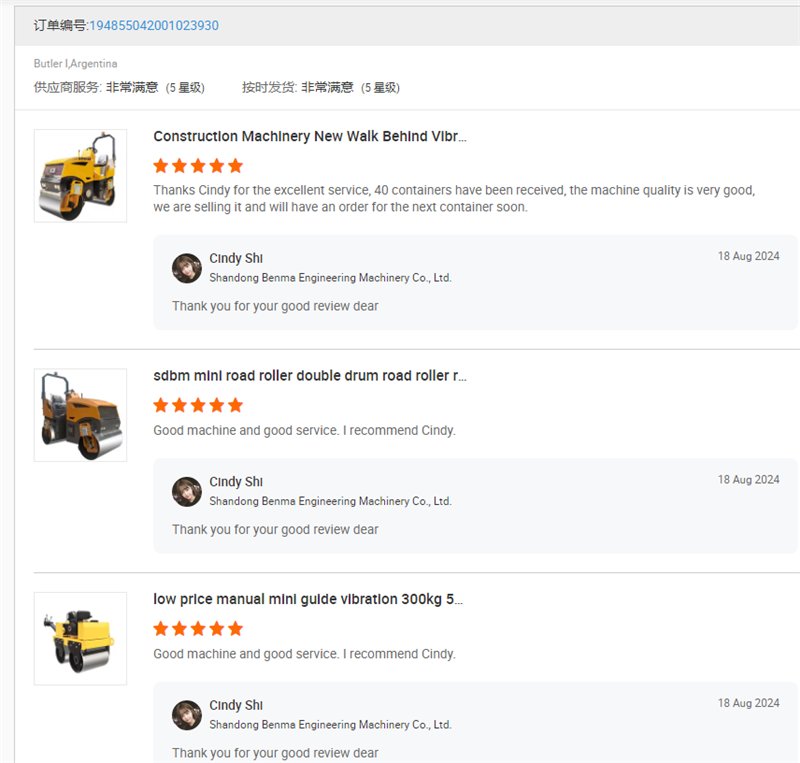Image resolution: width=800 pixels, height=763 pixels.
Task: Click the walk-behind mini roller thumbnail
Action: point(80,638)
